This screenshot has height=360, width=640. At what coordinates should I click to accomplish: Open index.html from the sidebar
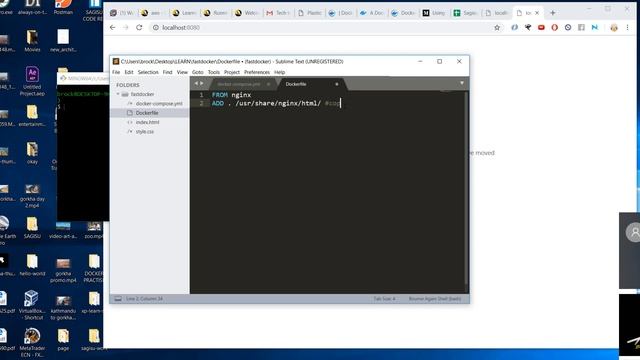coord(147,122)
